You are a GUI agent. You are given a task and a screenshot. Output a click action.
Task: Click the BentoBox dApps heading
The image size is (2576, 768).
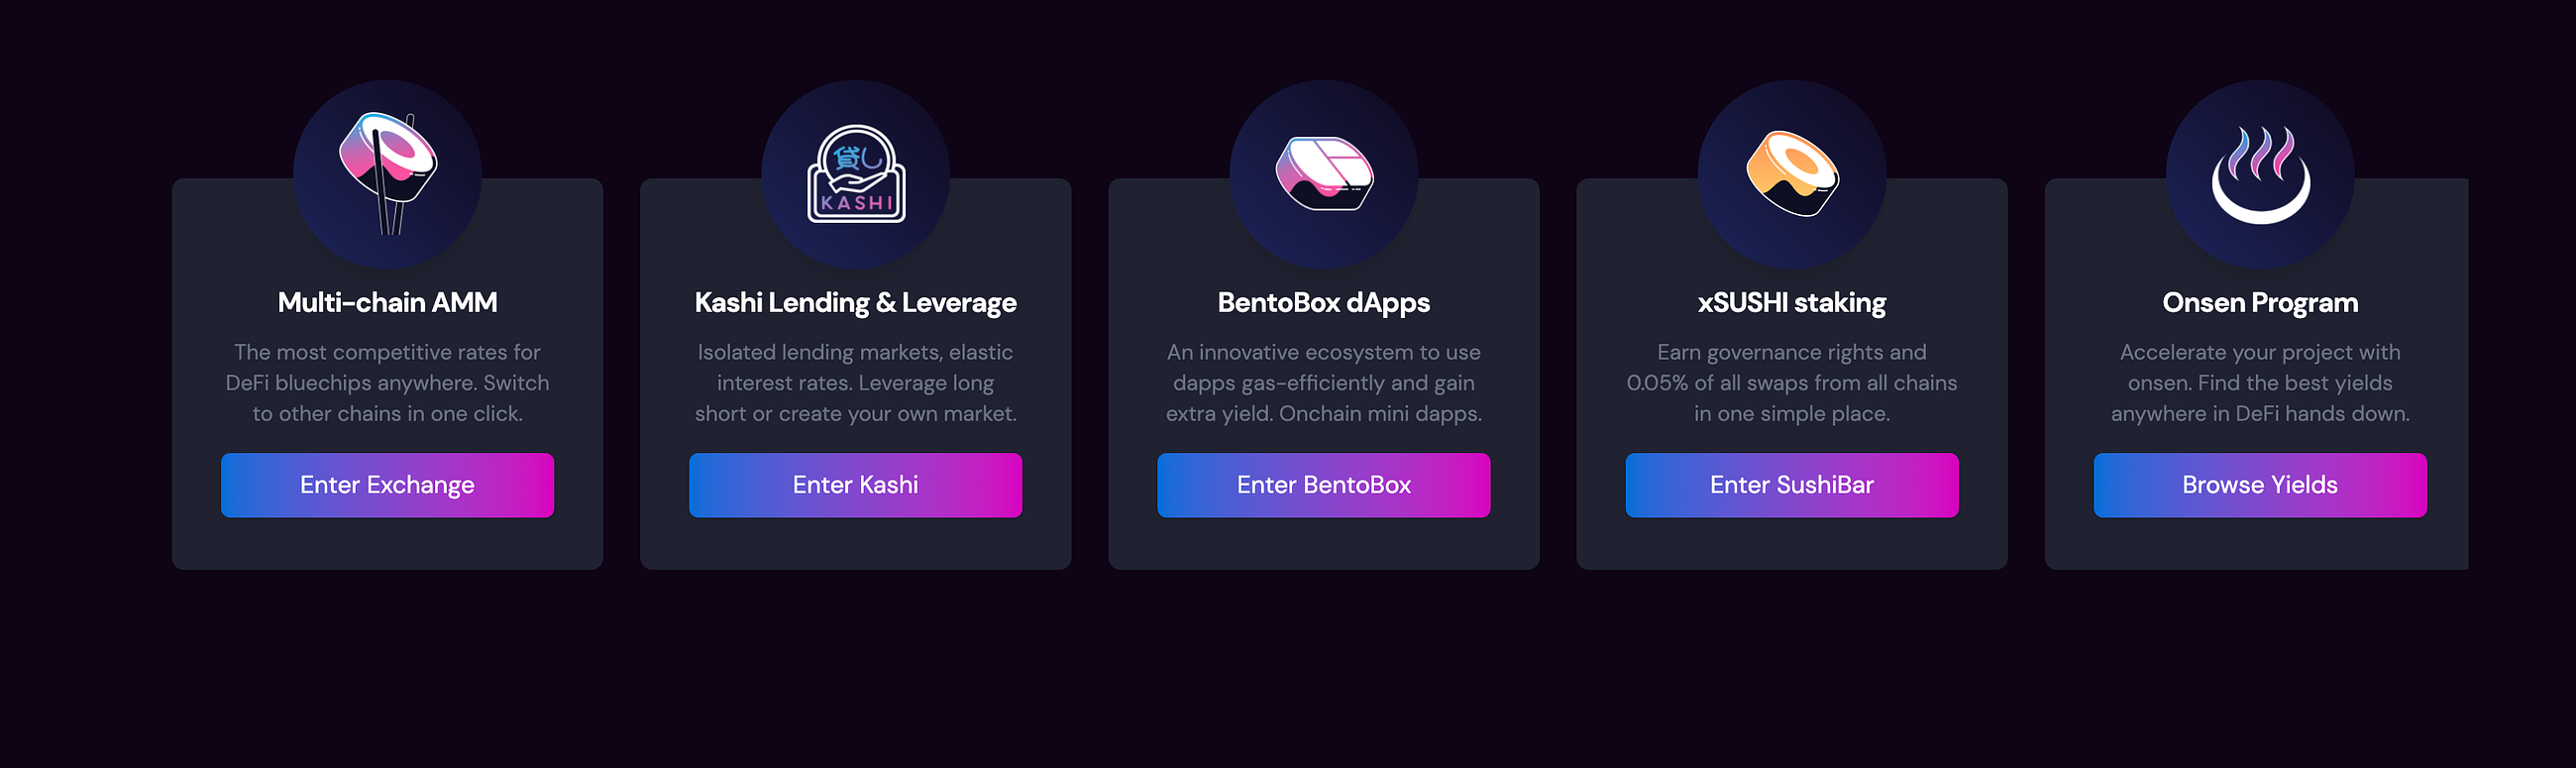click(x=1324, y=303)
